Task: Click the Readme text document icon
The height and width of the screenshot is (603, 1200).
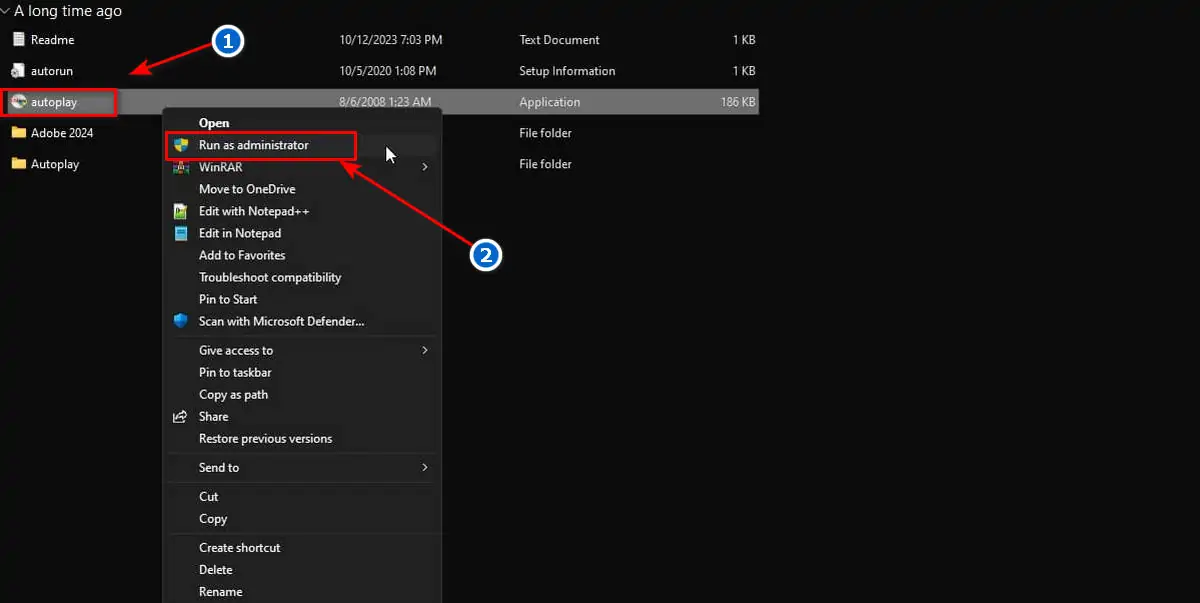Action: point(18,40)
